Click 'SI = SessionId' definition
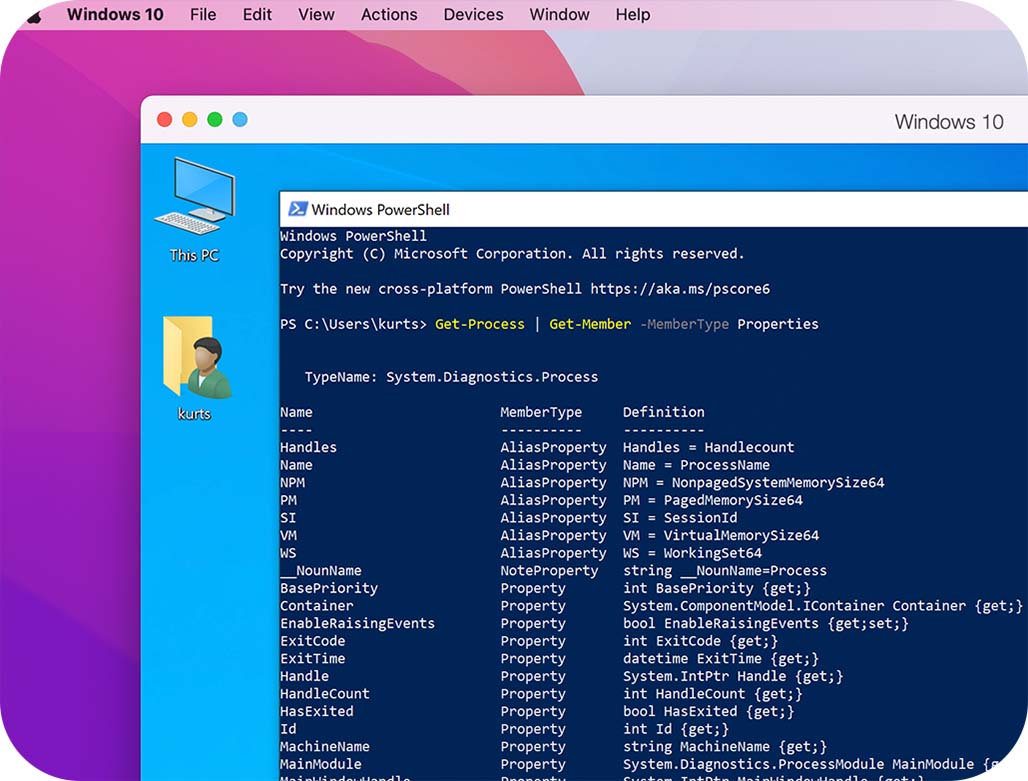 pos(680,518)
